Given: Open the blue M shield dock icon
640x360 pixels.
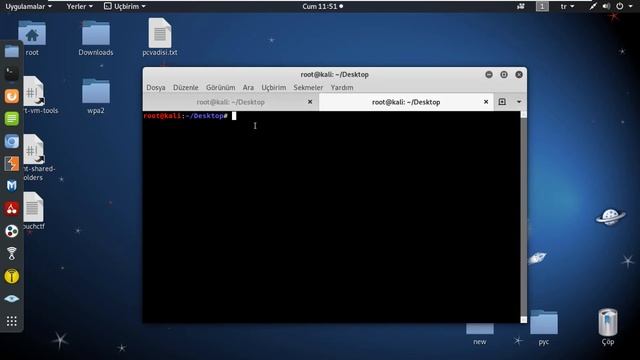Looking at the screenshot, I should click(x=11, y=186).
